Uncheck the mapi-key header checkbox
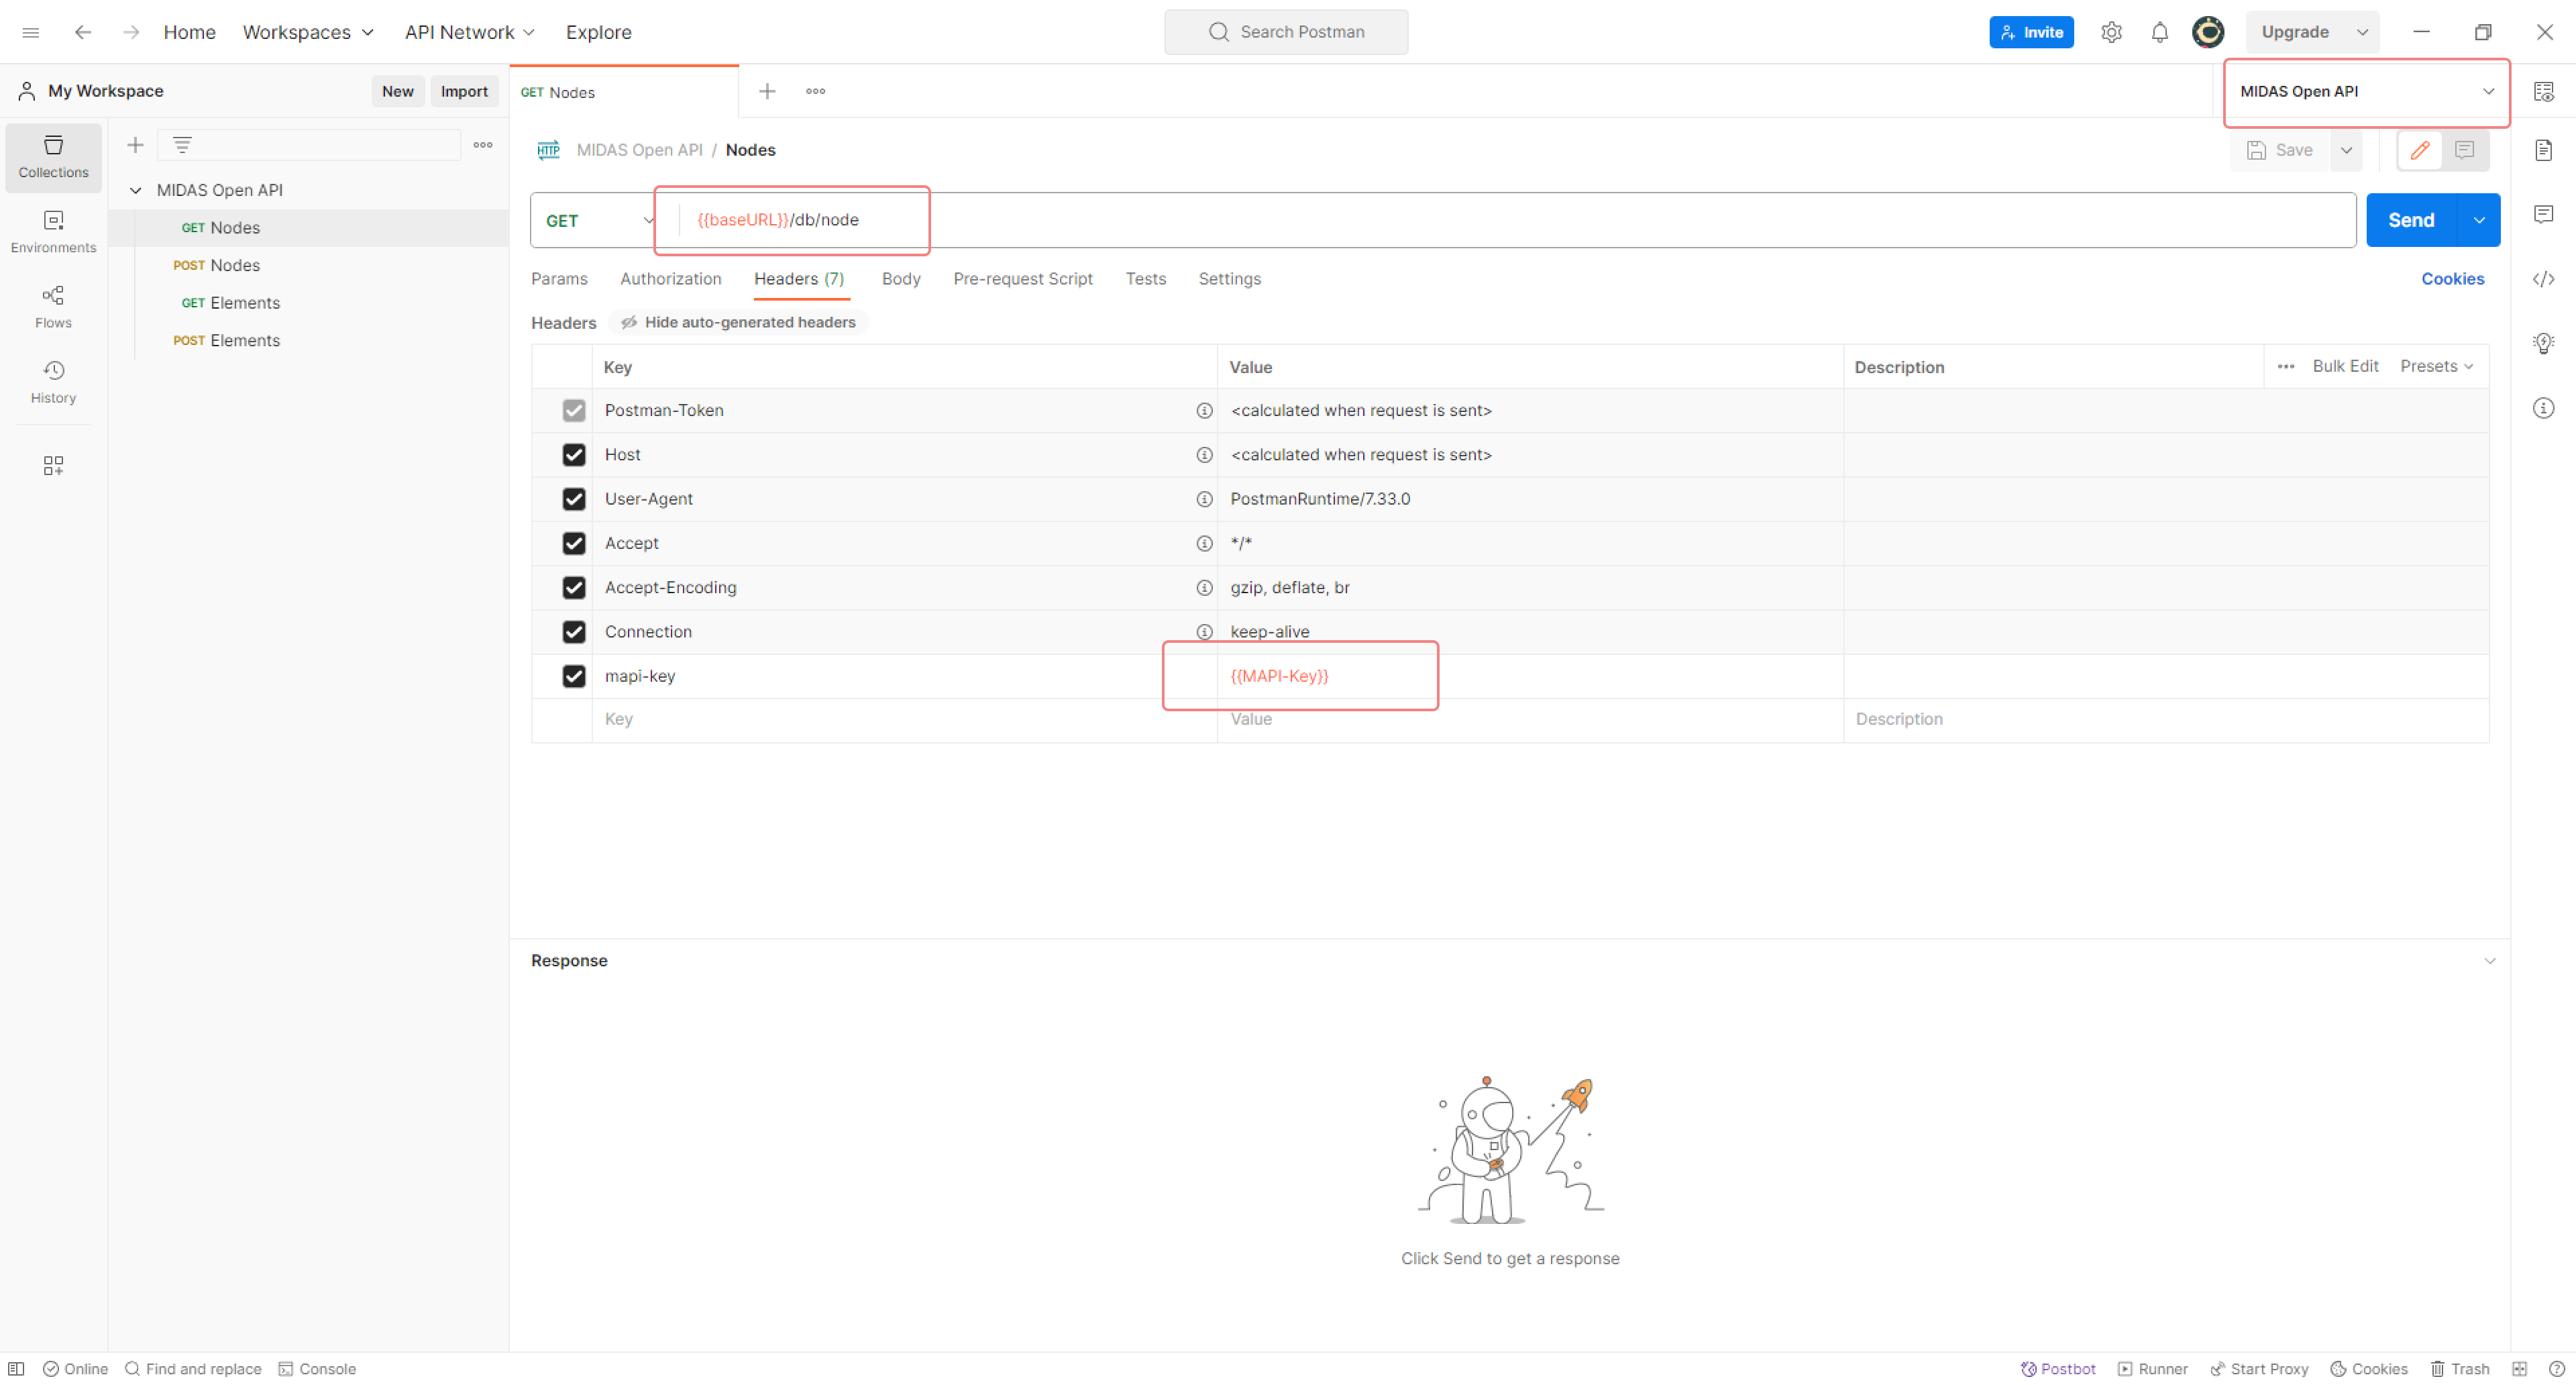 [x=574, y=676]
